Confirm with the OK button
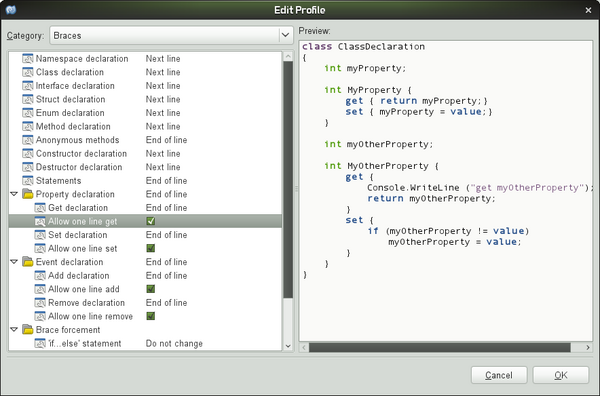The height and width of the screenshot is (396, 600). click(x=561, y=375)
